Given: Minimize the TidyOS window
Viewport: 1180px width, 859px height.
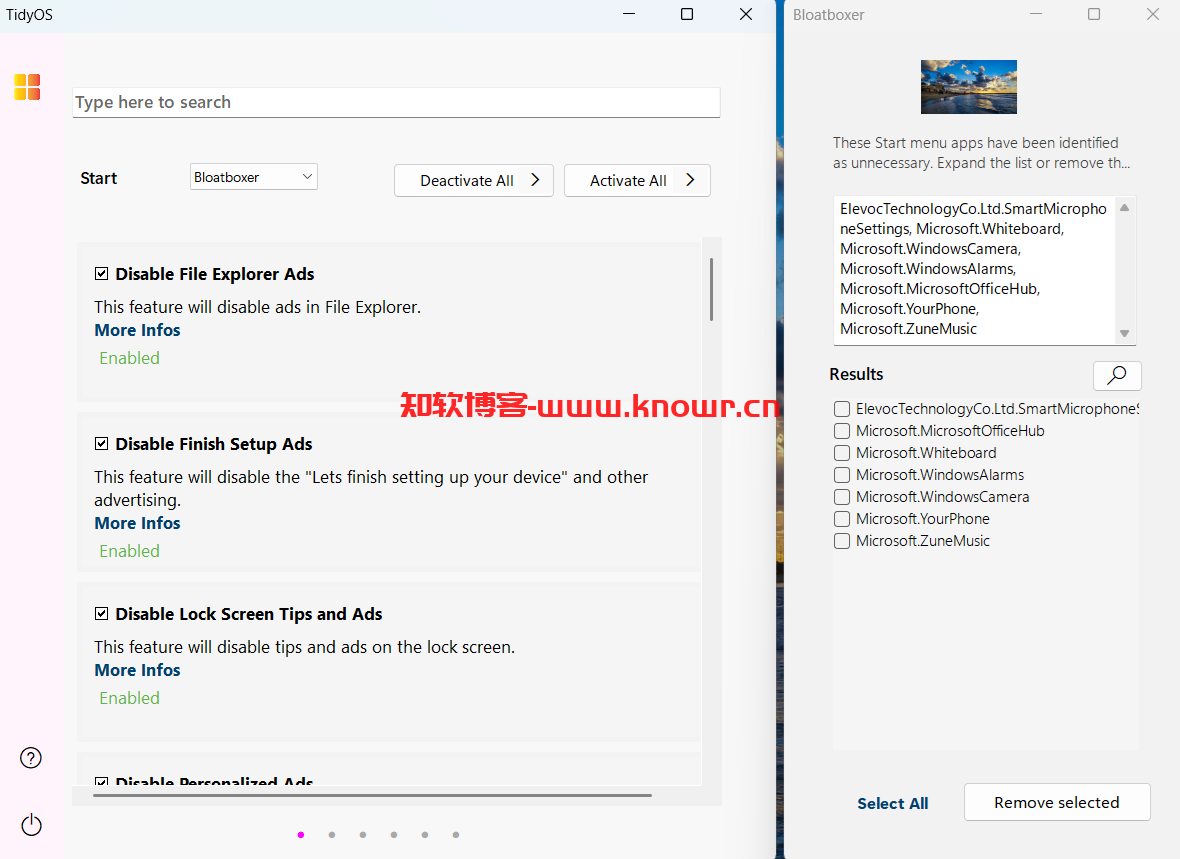Looking at the screenshot, I should tap(629, 14).
